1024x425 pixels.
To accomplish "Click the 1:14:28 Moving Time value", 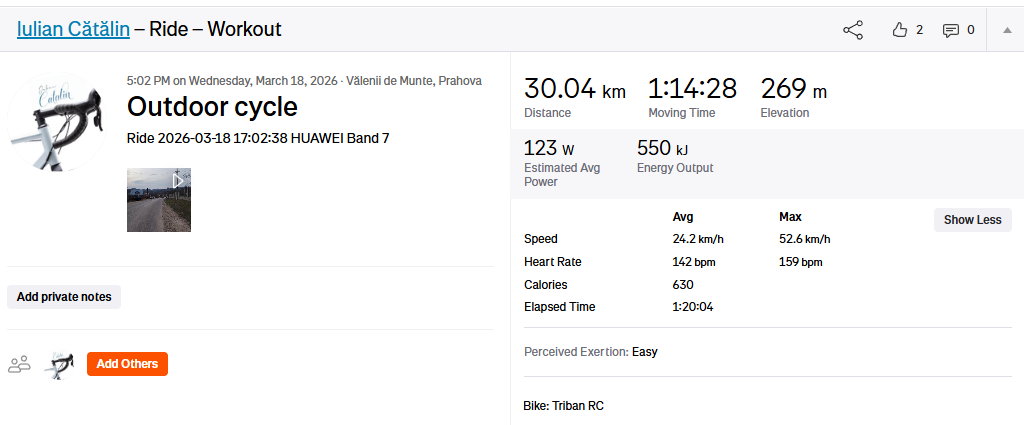I will (692, 89).
